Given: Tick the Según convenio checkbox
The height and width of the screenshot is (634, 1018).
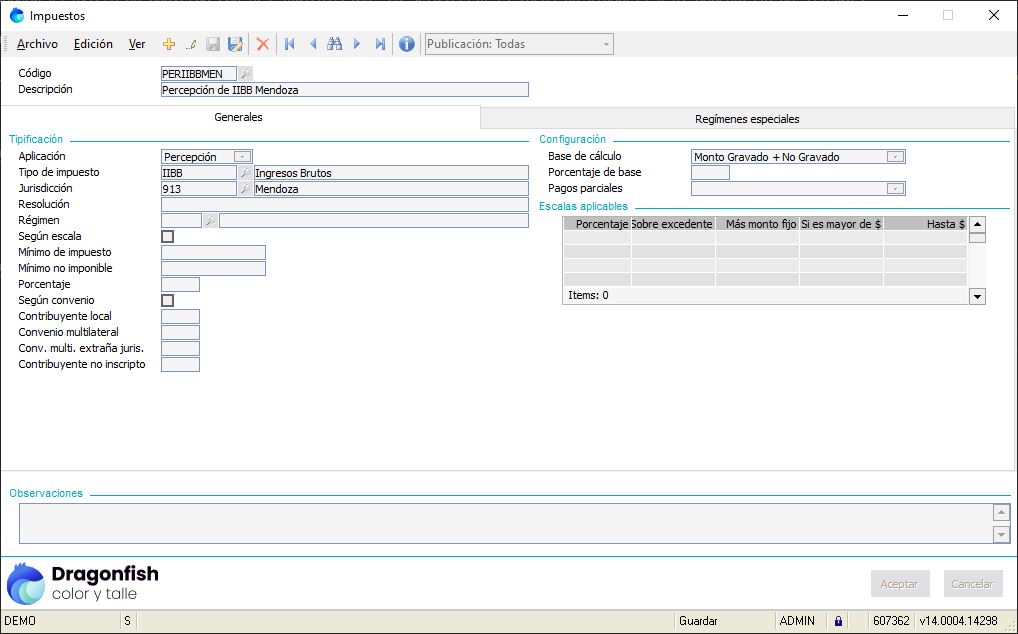Looking at the screenshot, I should point(168,300).
